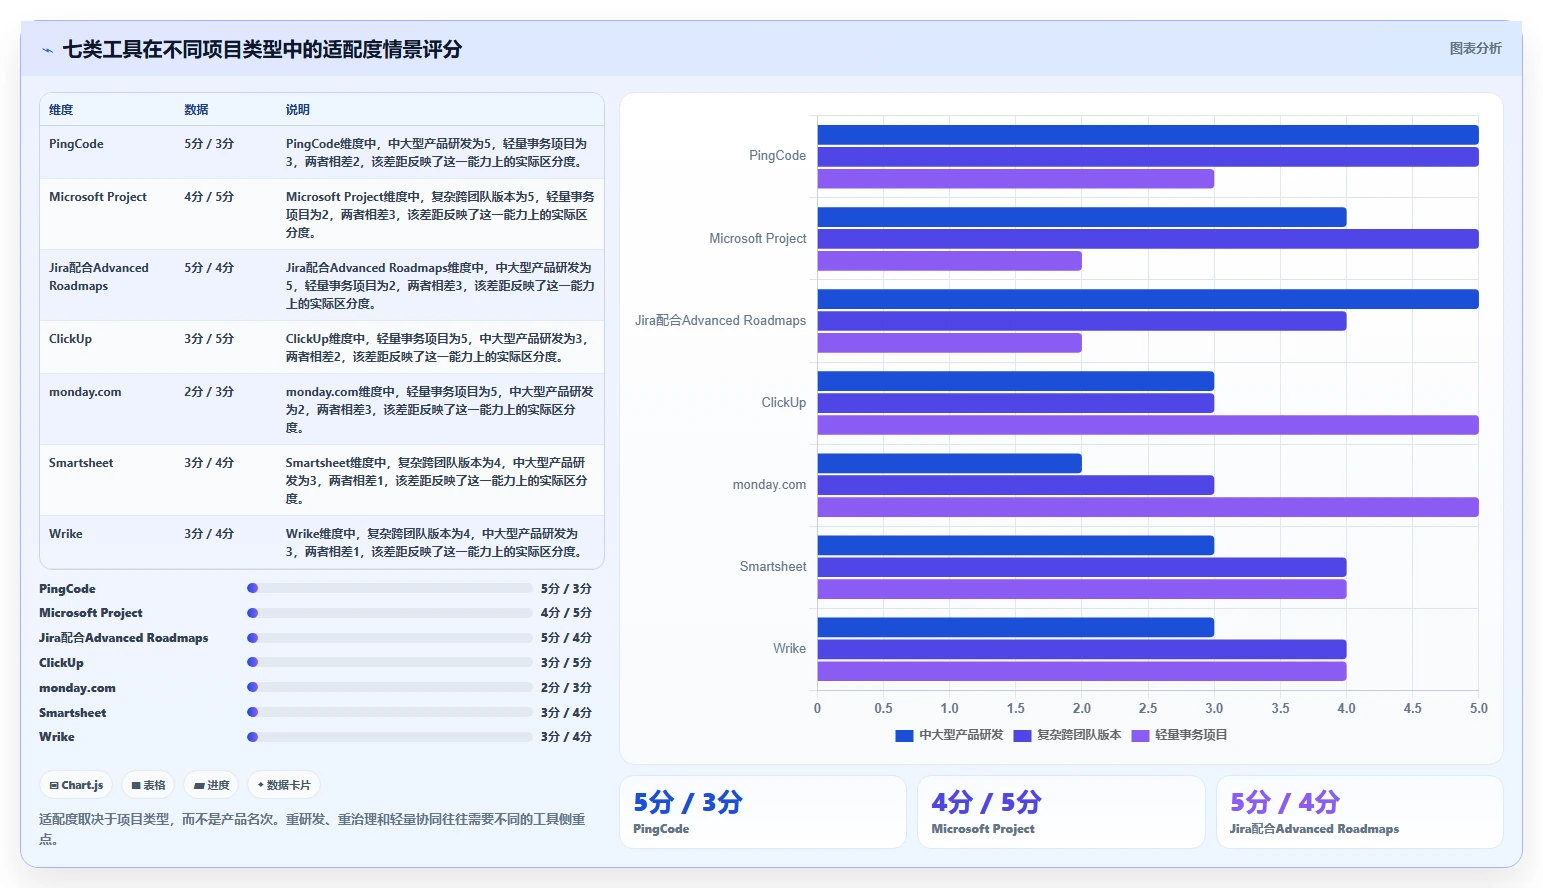The height and width of the screenshot is (888, 1543).
Task: Toggle the 轻量事务项目 legend swatch
Action: tap(1140, 735)
